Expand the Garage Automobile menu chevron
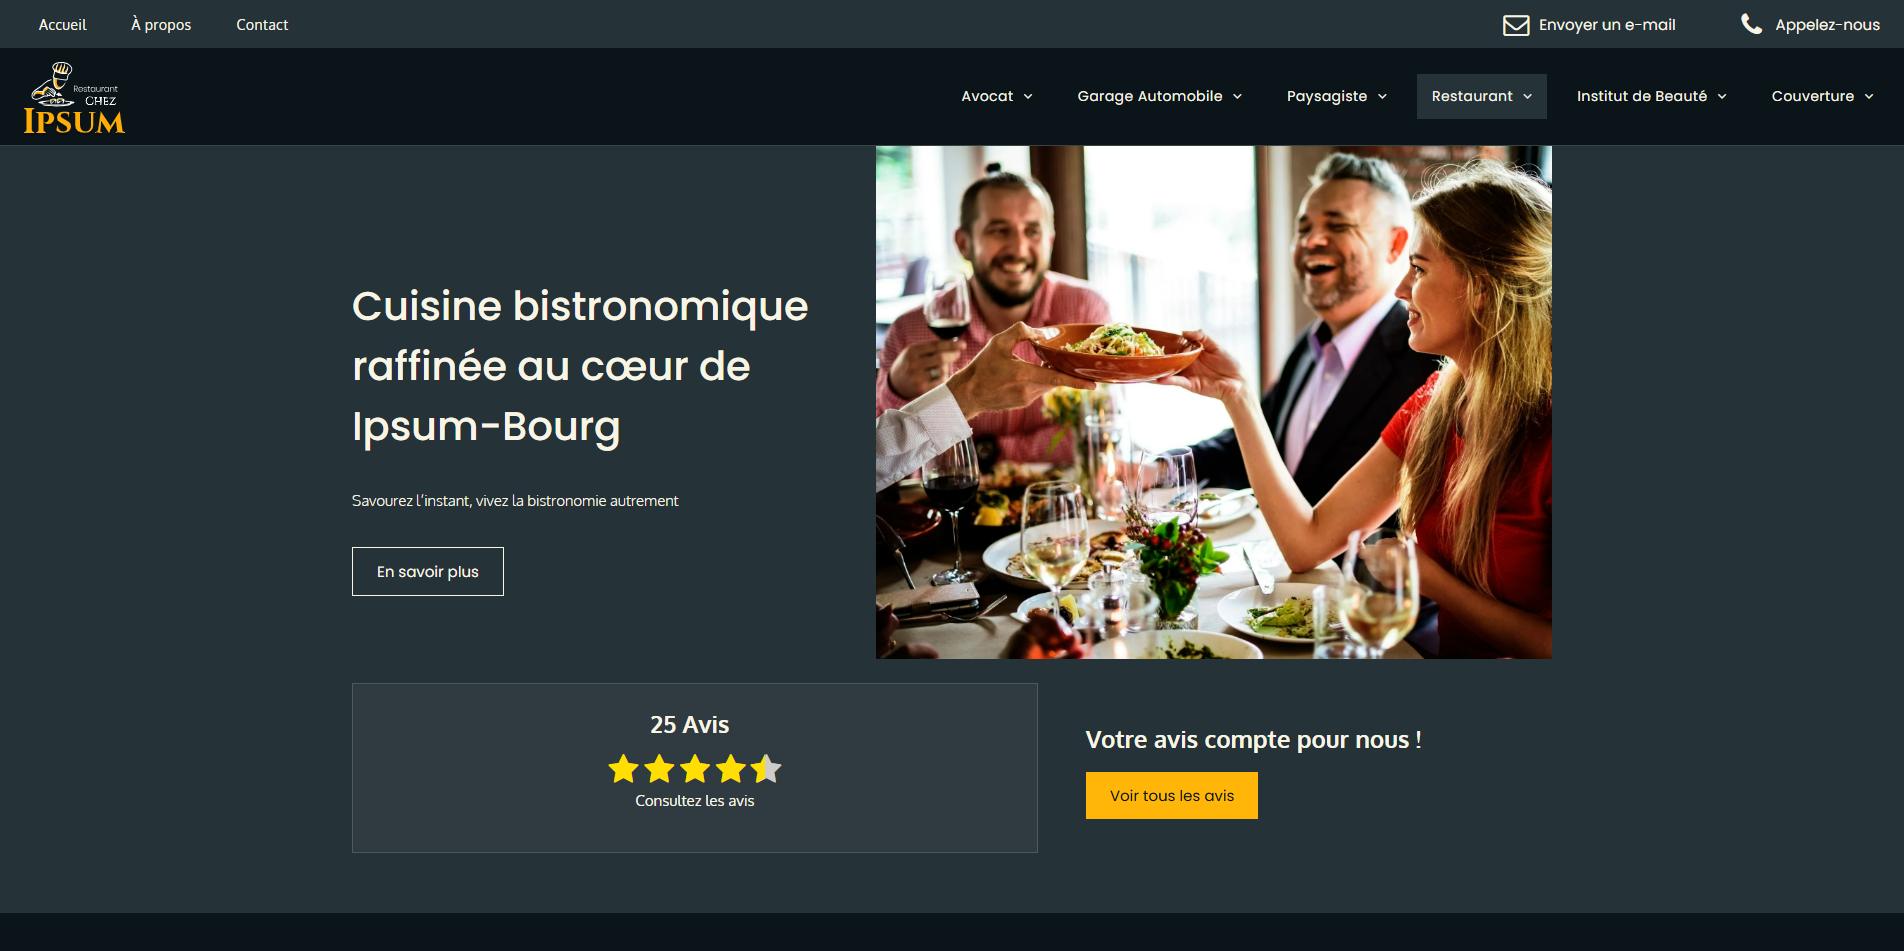 [x=1237, y=97]
